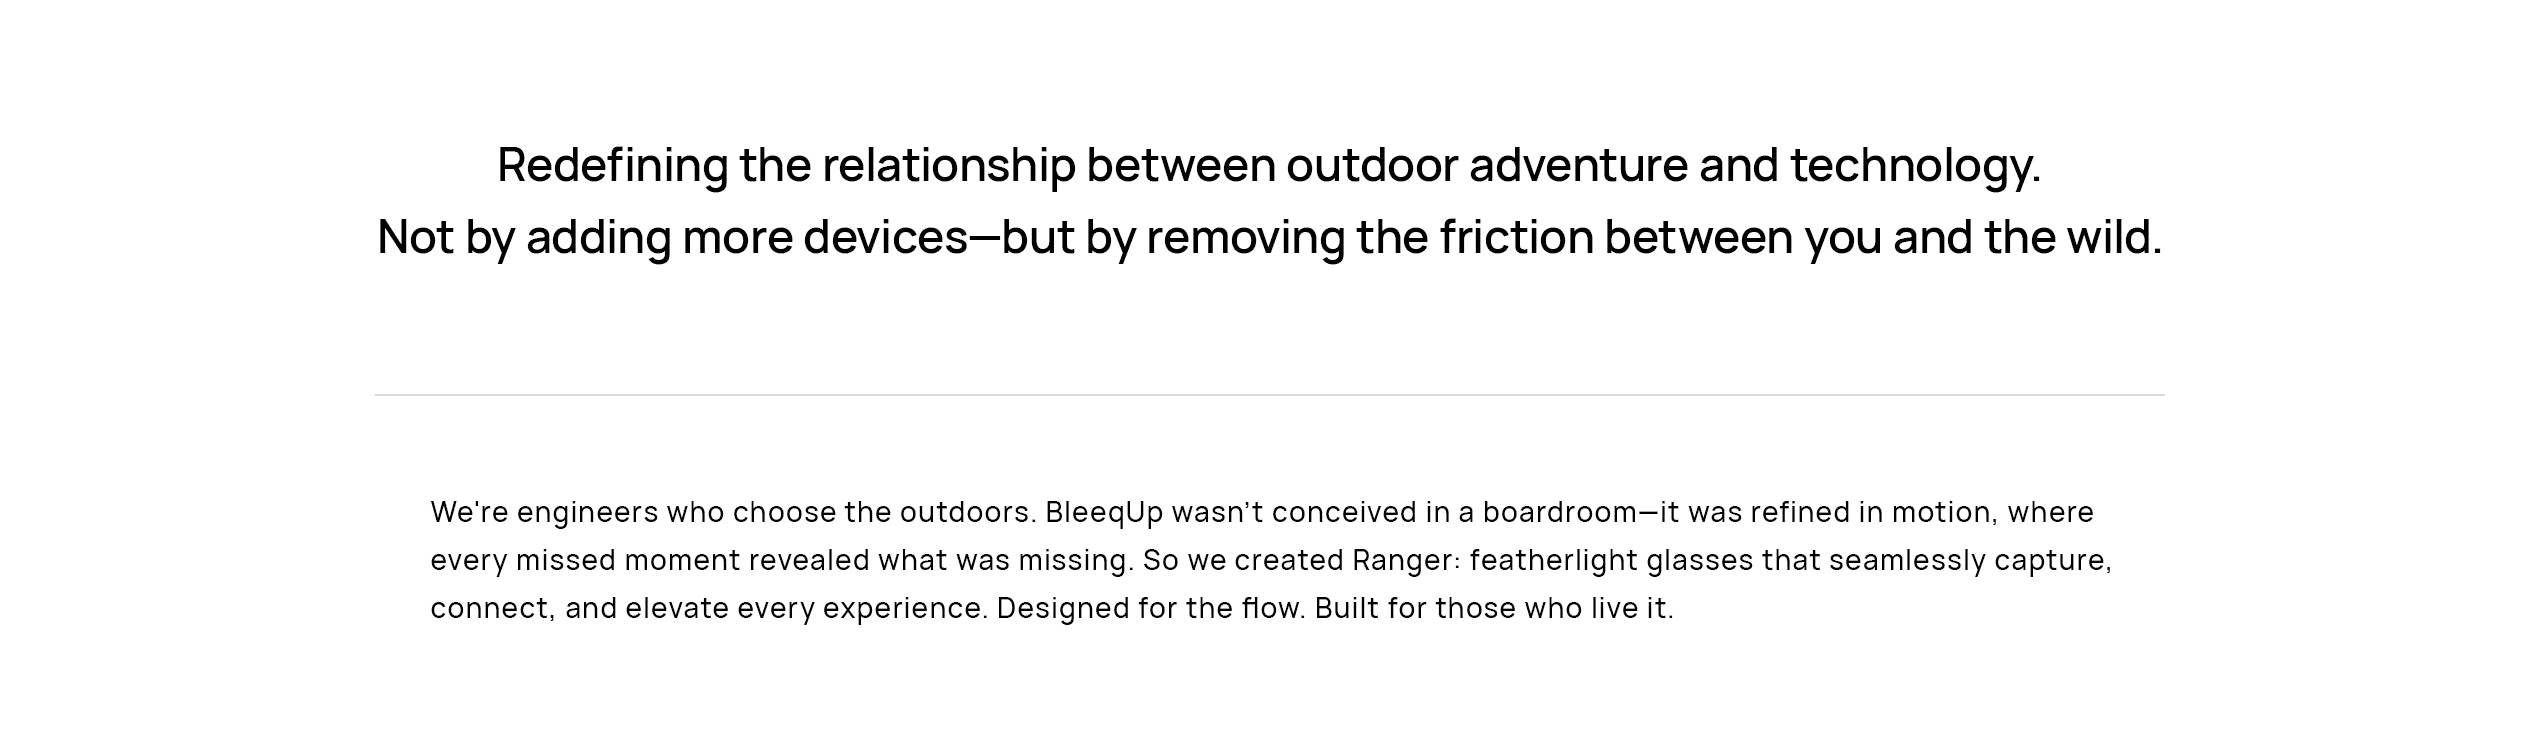
Task: Click the word "elevate" in the paragraph
Action: click(x=677, y=608)
